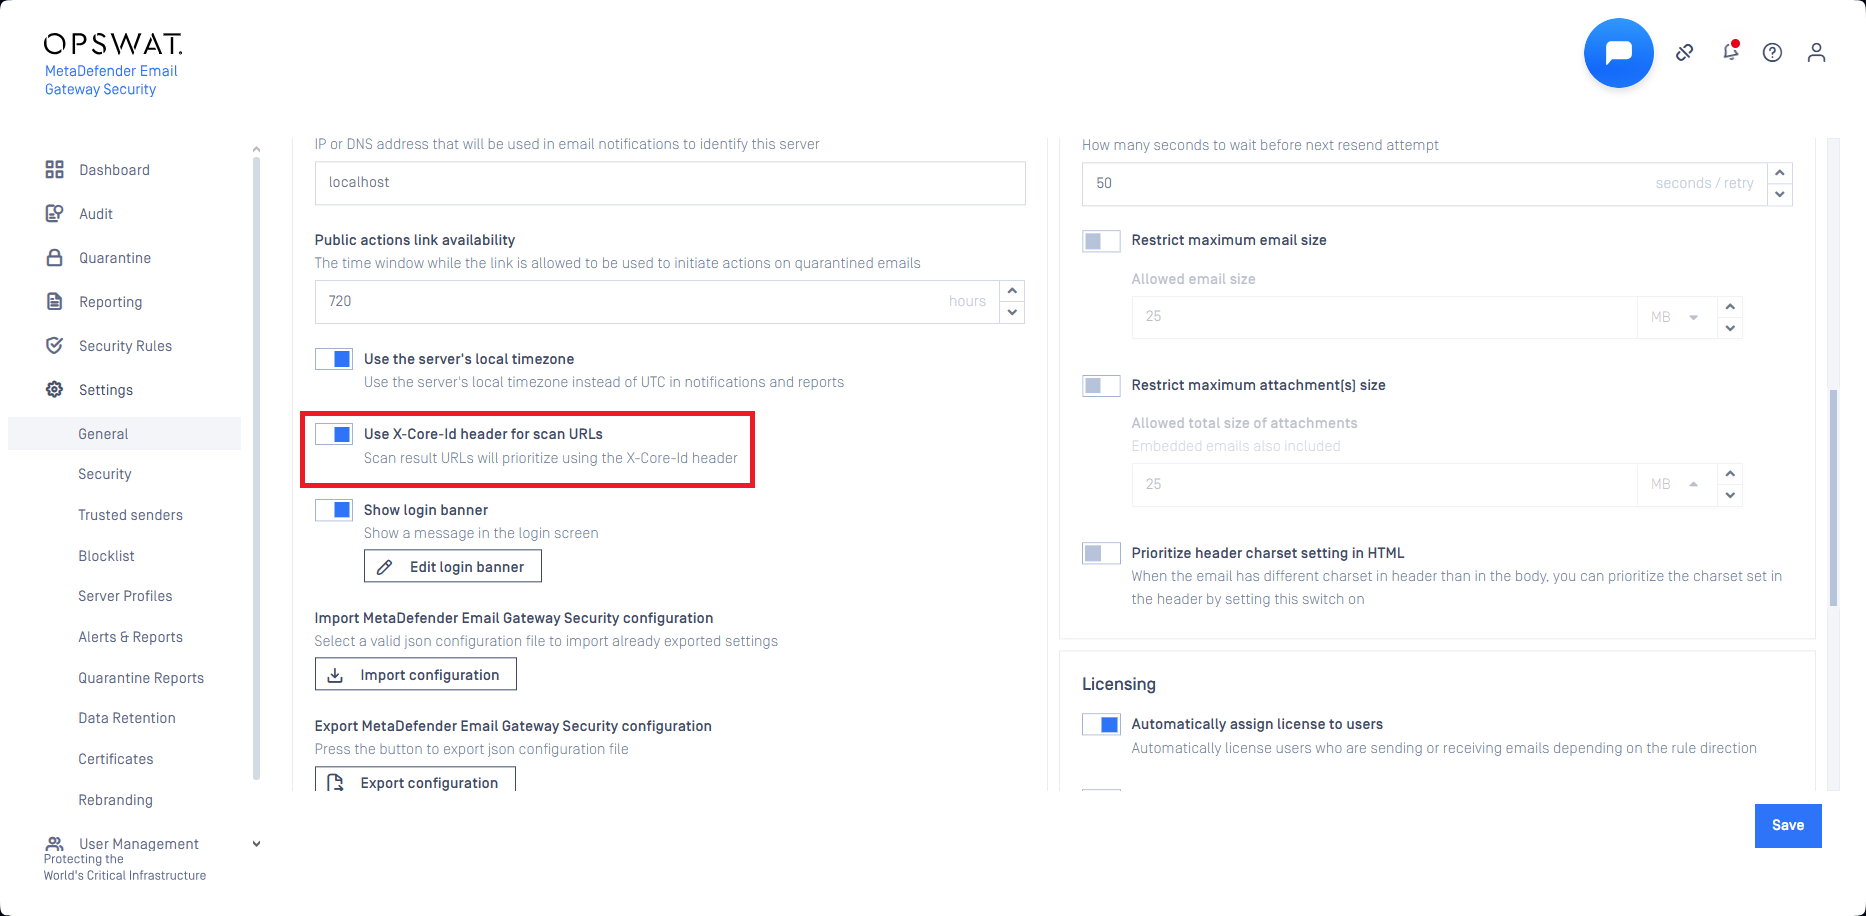The height and width of the screenshot is (916, 1866).
Task: Click the Edit login banner button
Action: coord(453,567)
